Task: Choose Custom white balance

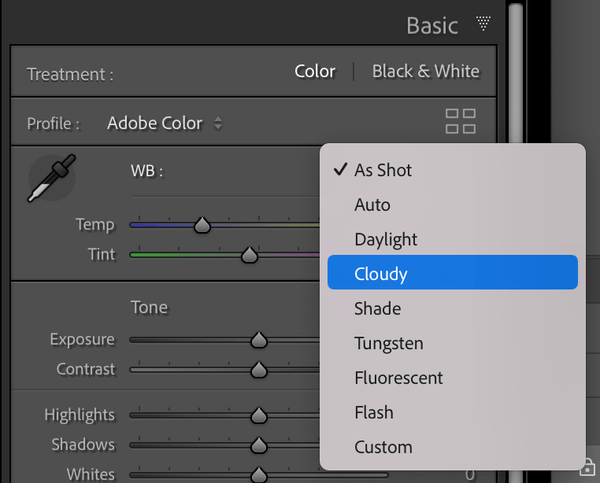Action: [453, 447]
